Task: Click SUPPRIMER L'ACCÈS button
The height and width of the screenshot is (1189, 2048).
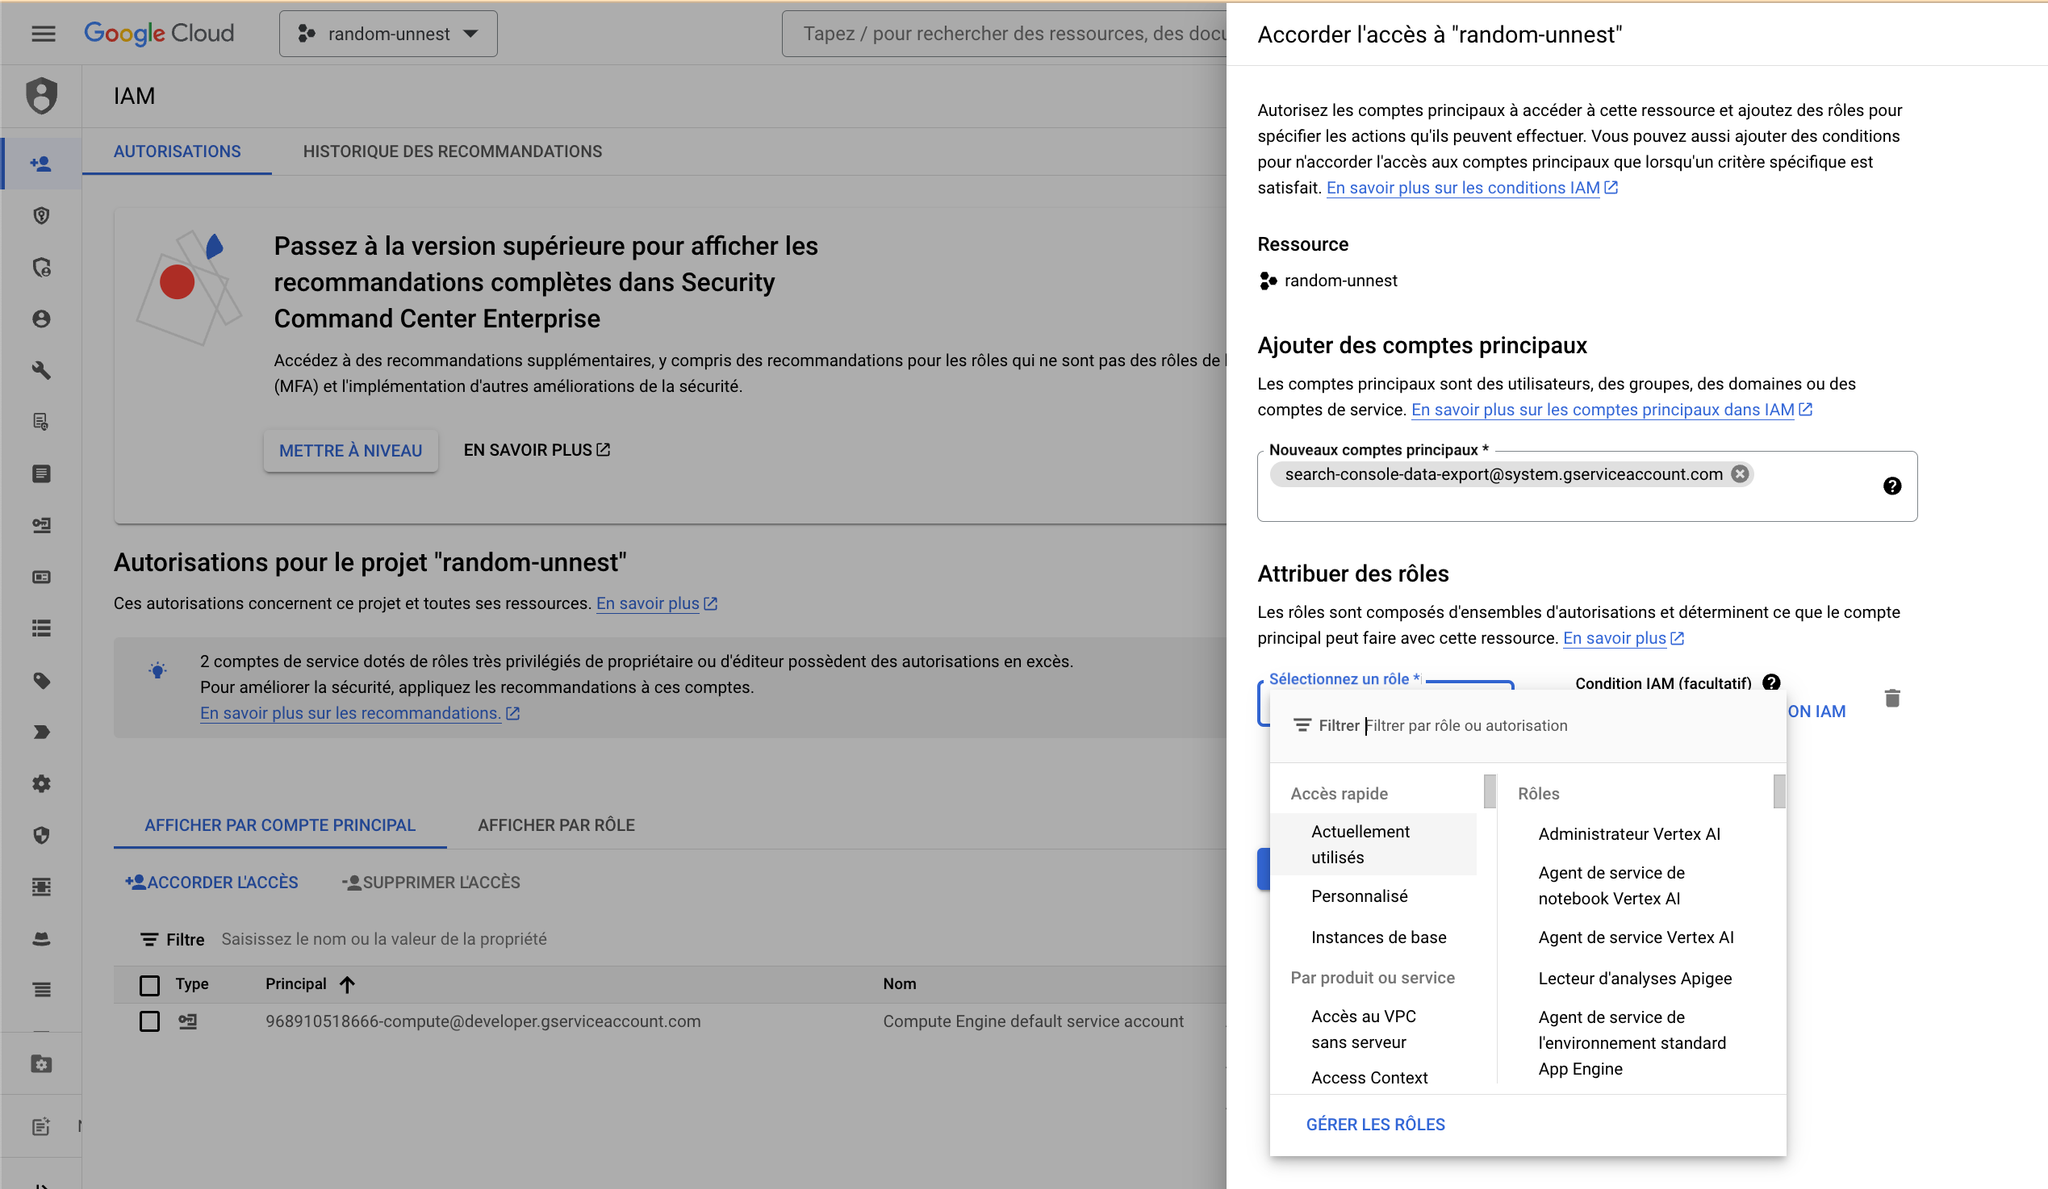Action: click(431, 882)
